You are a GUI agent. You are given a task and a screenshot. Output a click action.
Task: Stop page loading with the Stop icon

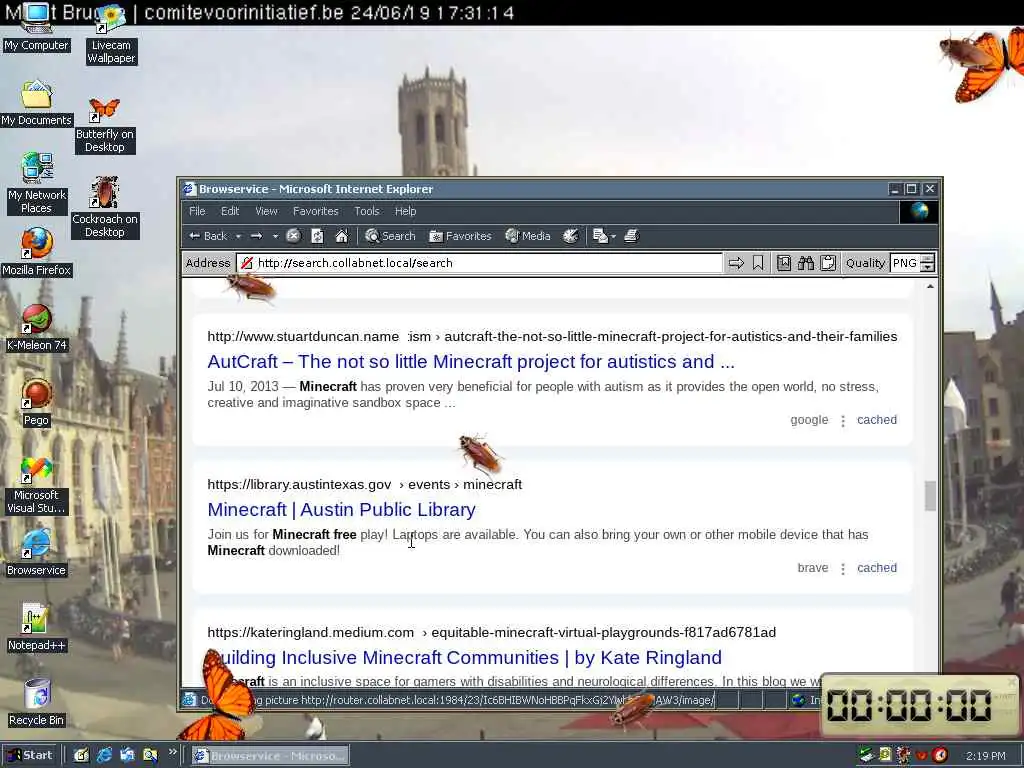point(293,236)
